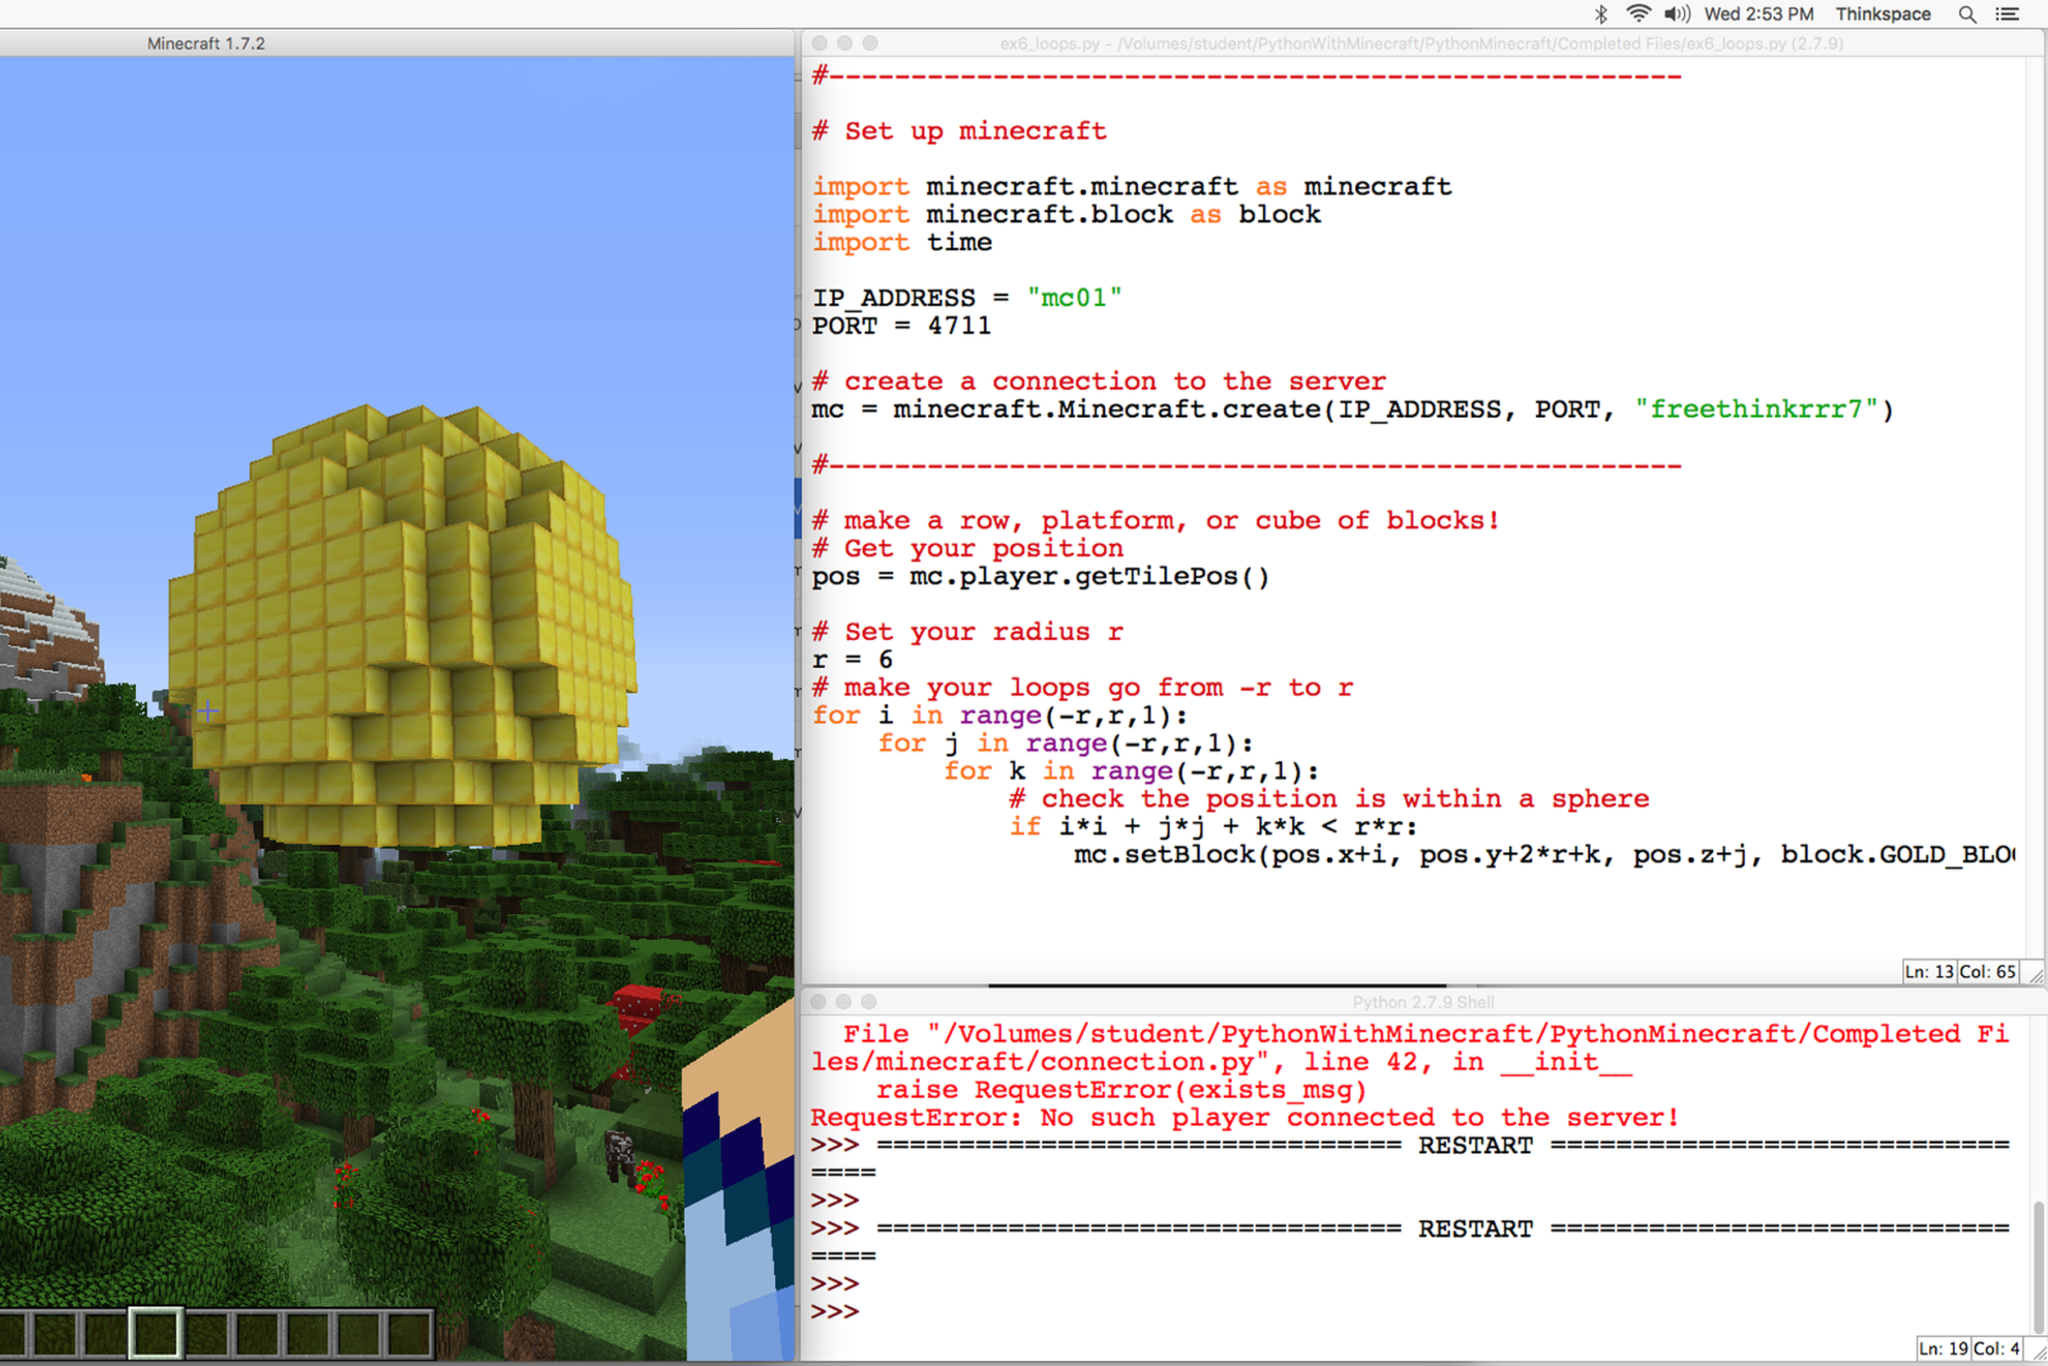Screen dimensions: 2048x1366
Task: Click 'import minecraft.block as block' line
Action: pyautogui.click(x=1066, y=215)
